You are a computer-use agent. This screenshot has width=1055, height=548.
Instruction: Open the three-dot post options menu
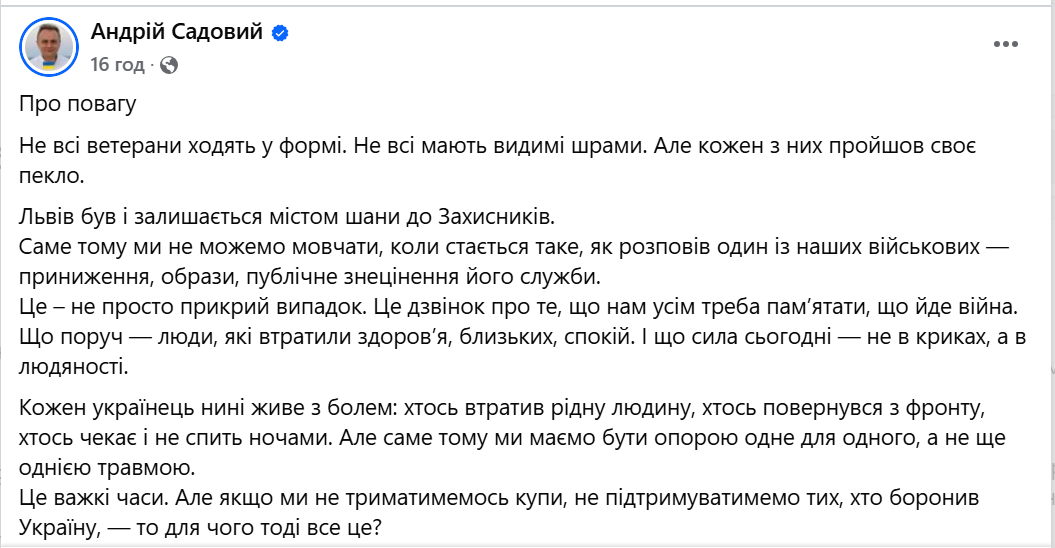[1006, 45]
